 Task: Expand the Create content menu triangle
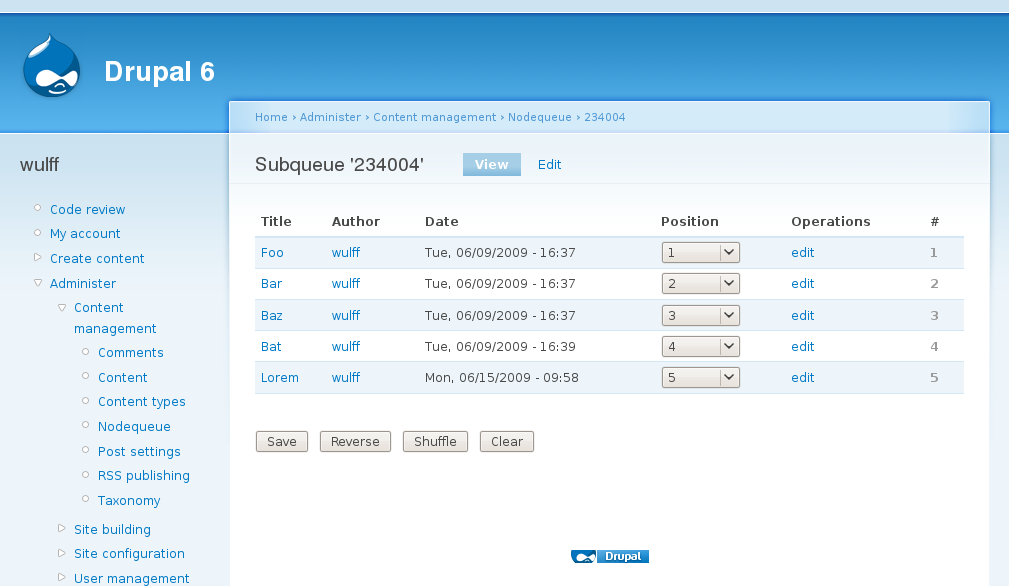[x=37, y=257]
